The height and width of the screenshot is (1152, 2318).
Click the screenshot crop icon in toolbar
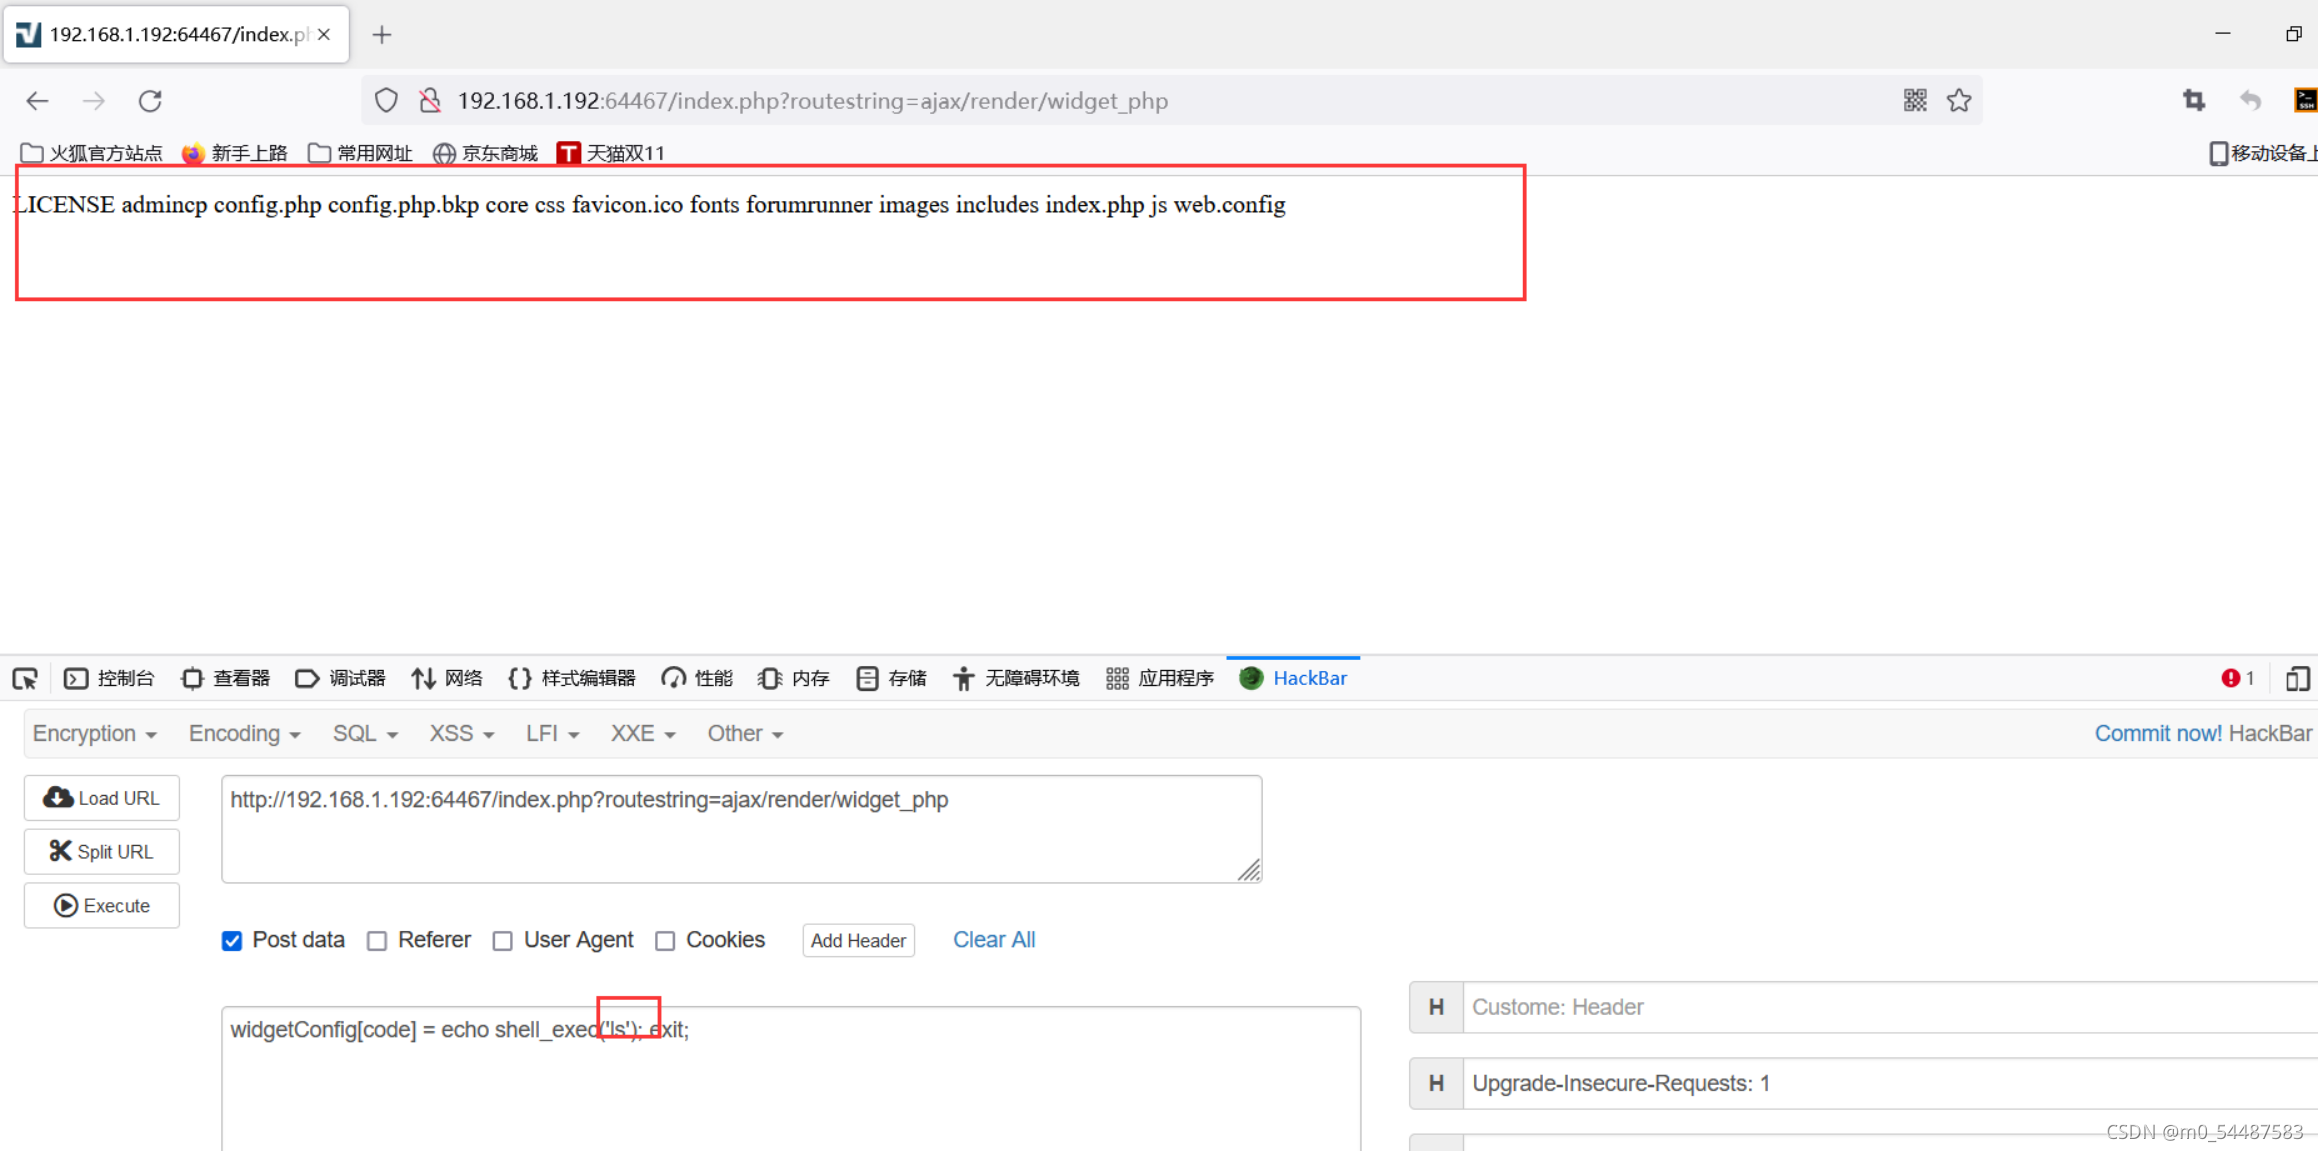pos(2193,100)
